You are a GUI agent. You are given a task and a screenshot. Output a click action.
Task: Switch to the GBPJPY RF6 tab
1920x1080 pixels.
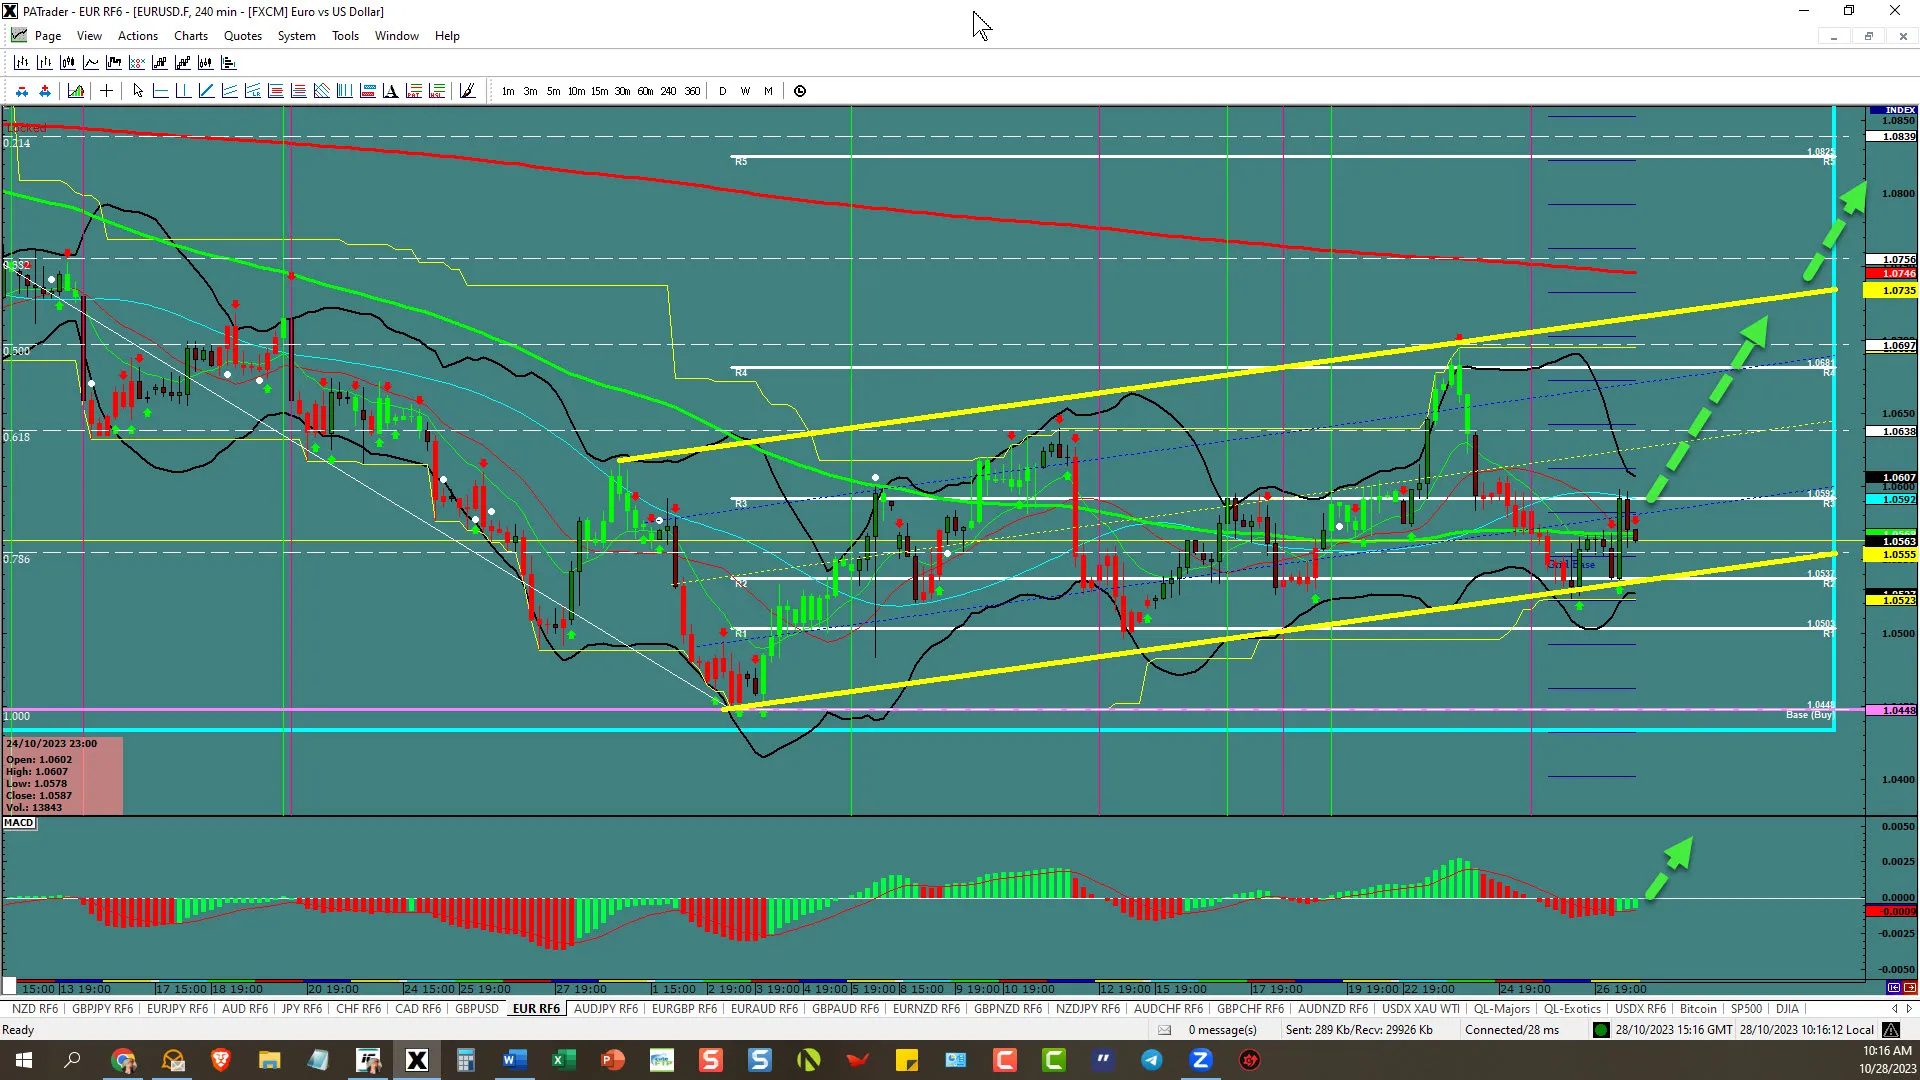point(102,1009)
